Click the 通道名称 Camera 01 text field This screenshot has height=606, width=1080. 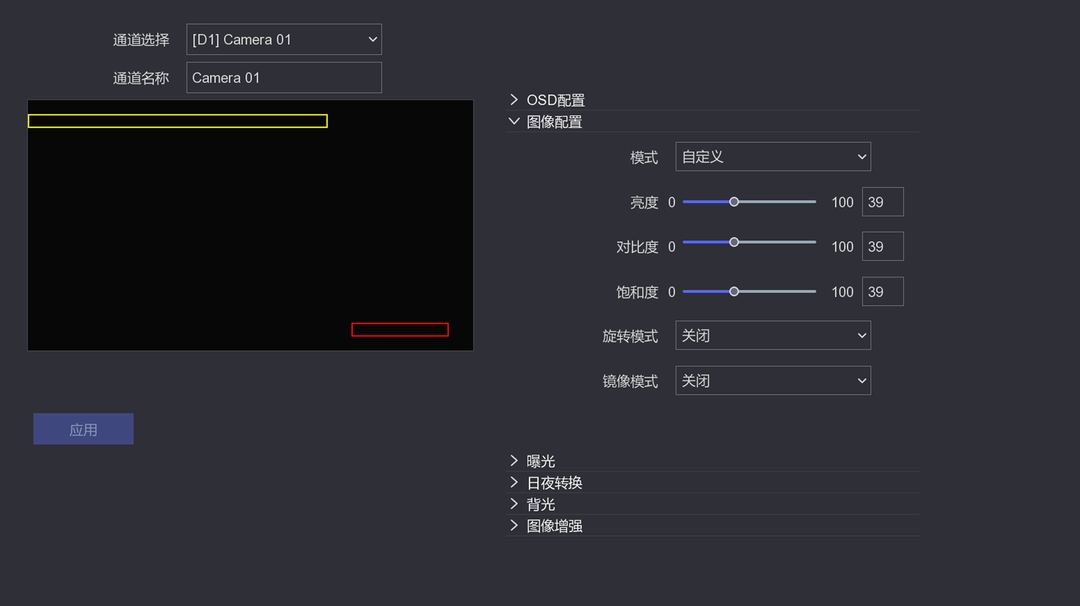click(284, 78)
